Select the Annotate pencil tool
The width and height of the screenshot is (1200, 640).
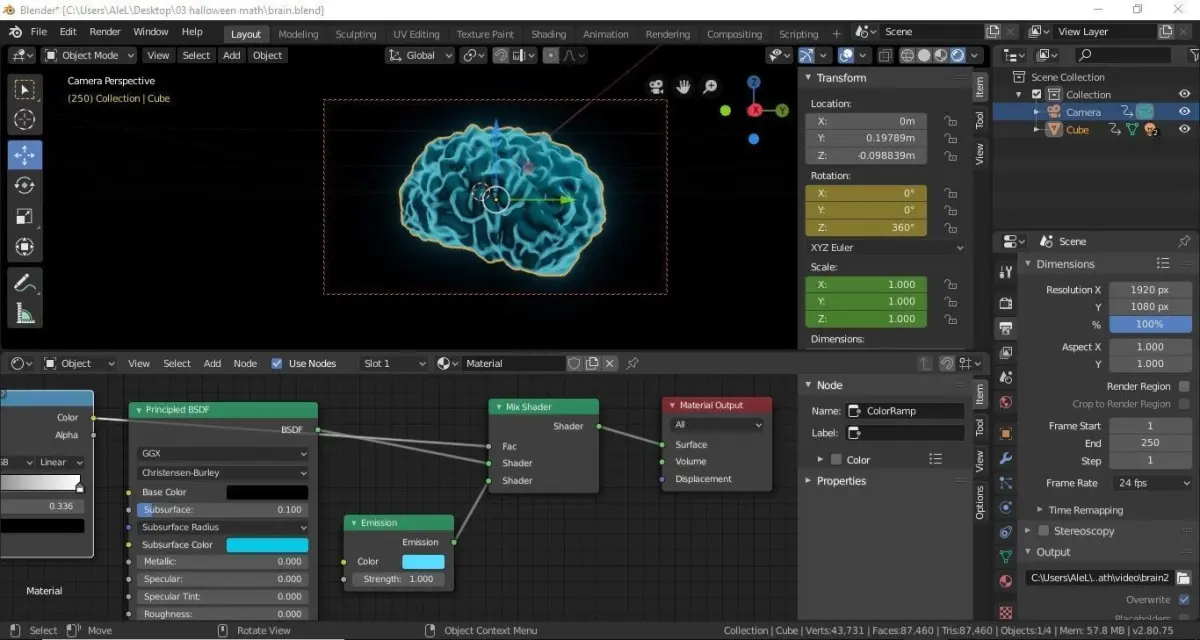pos(25,283)
